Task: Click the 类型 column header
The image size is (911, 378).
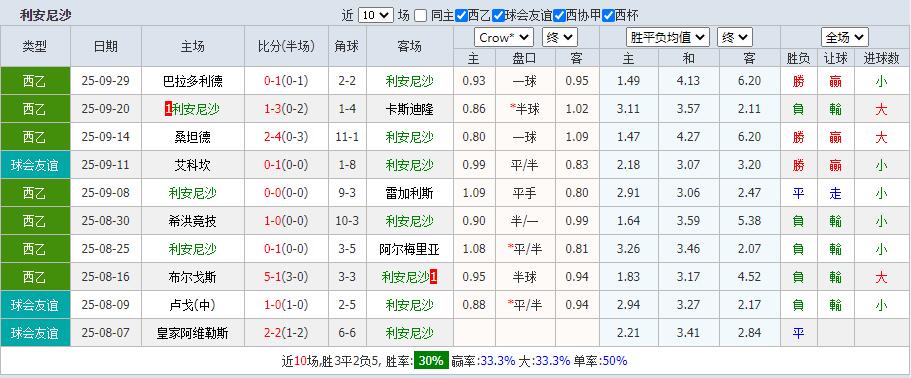Action: pos(35,46)
